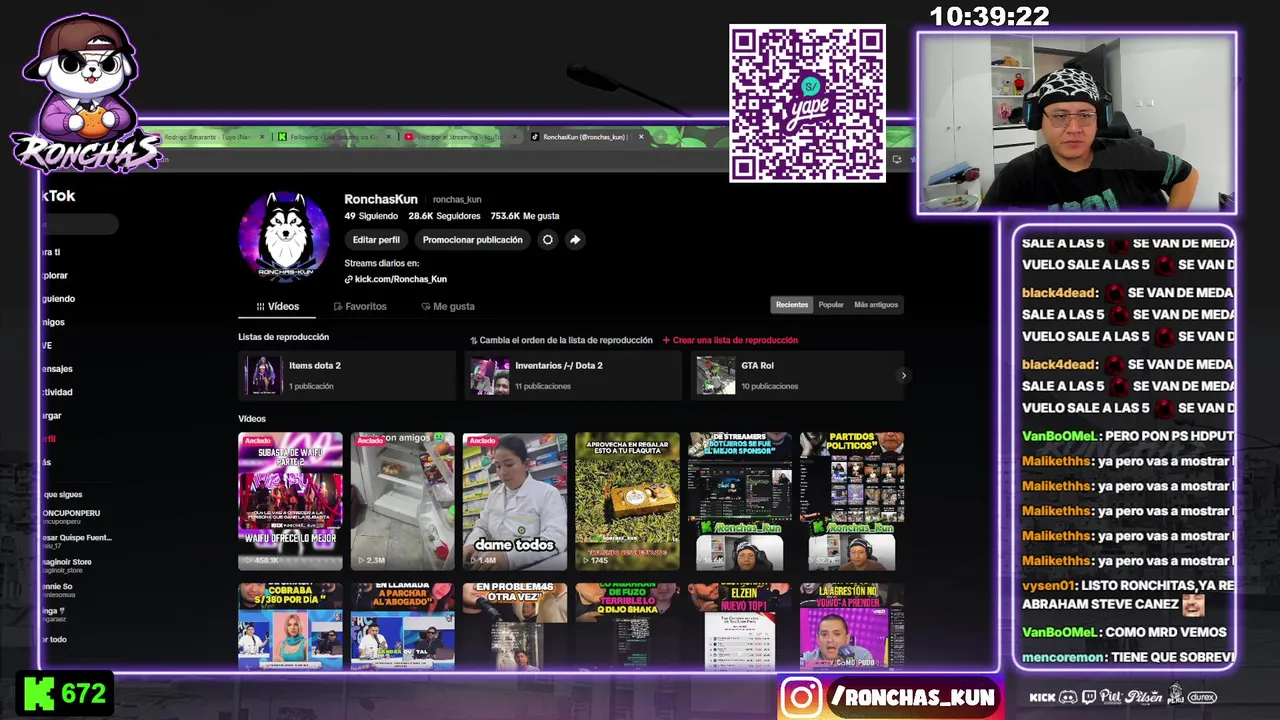Switch to the Vivo por el Streaming tab
The height and width of the screenshot is (720, 1280).
click(460, 137)
